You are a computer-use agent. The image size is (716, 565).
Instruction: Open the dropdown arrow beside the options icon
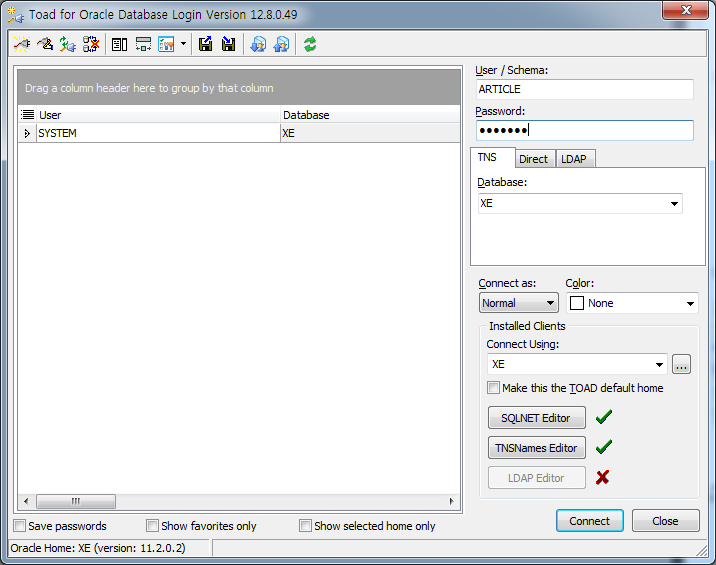tap(183, 44)
